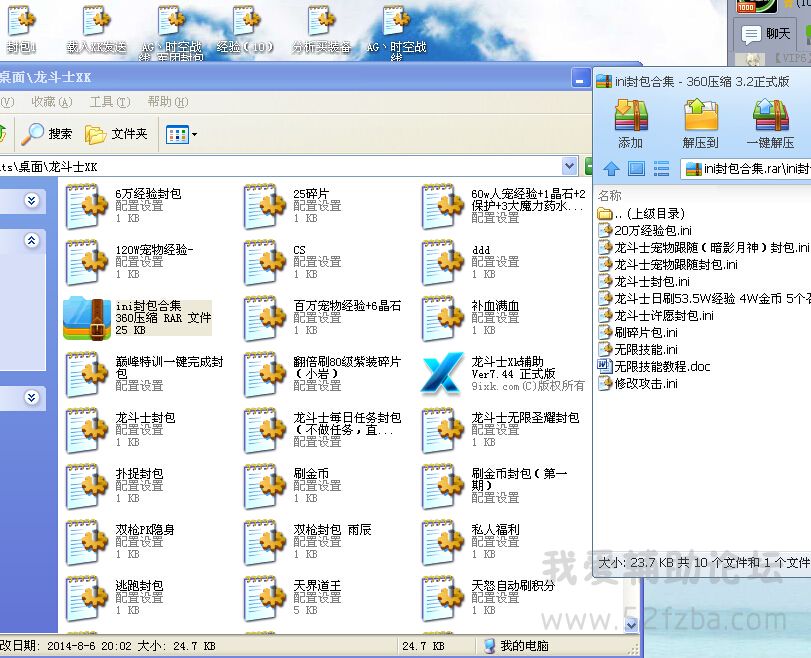Expand the bottom collapsed sidebar task panel
The height and width of the screenshot is (658, 811).
point(32,397)
